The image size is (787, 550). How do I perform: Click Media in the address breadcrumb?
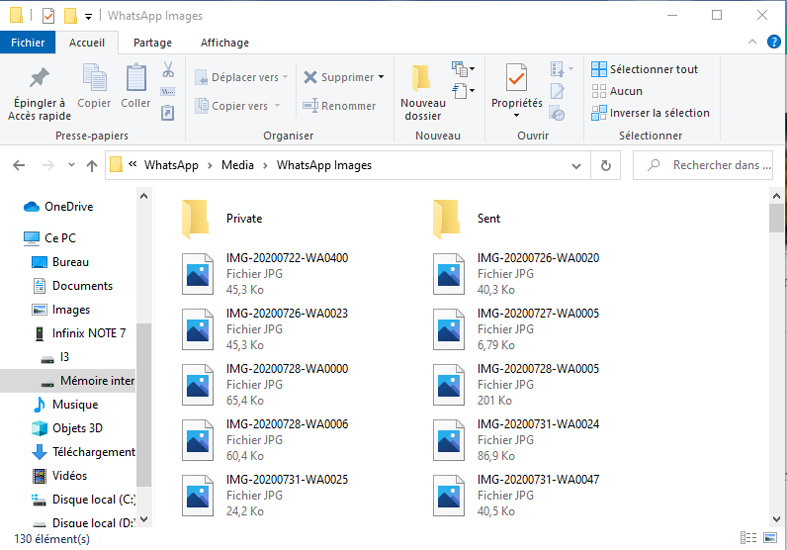point(237,165)
